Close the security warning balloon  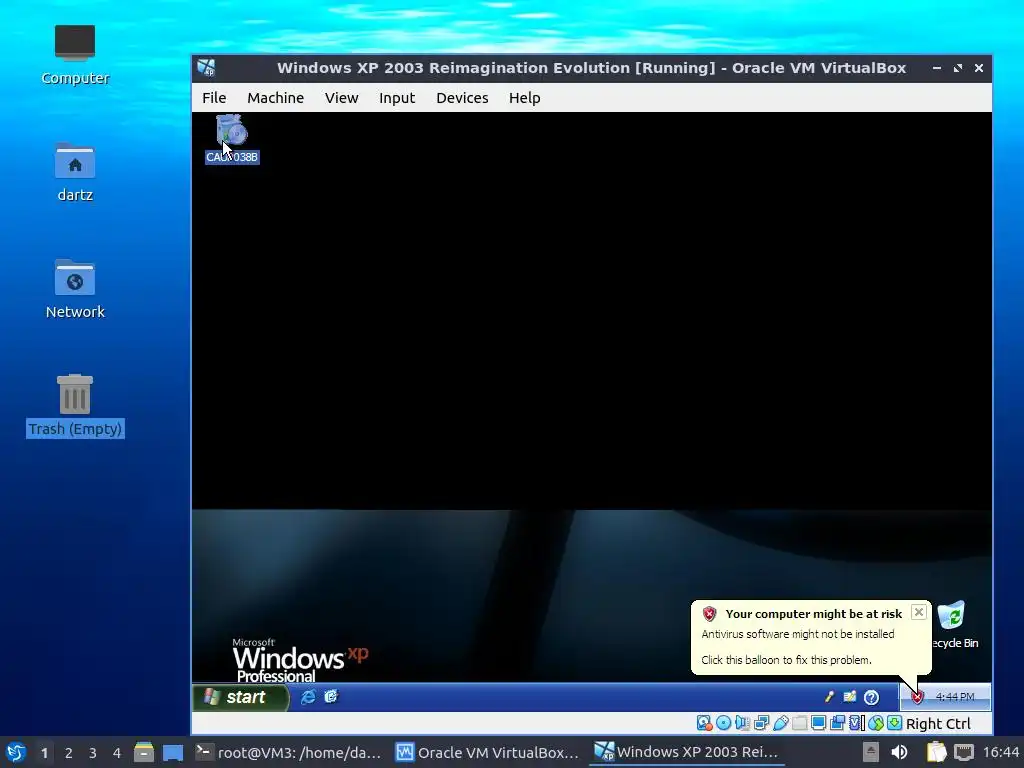click(918, 612)
